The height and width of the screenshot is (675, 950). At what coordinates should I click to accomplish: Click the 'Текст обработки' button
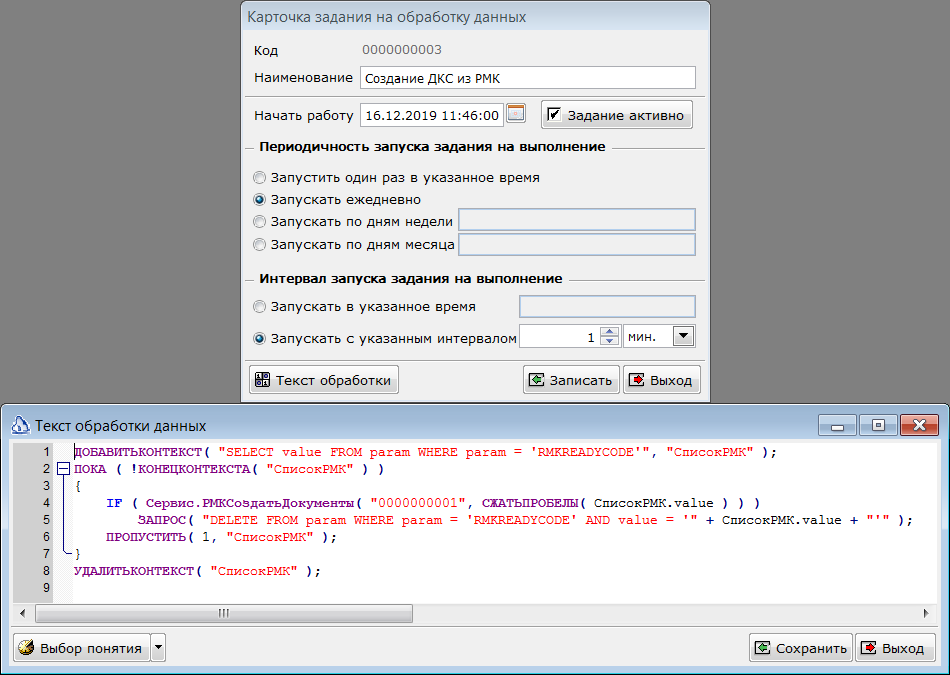click(324, 380)
